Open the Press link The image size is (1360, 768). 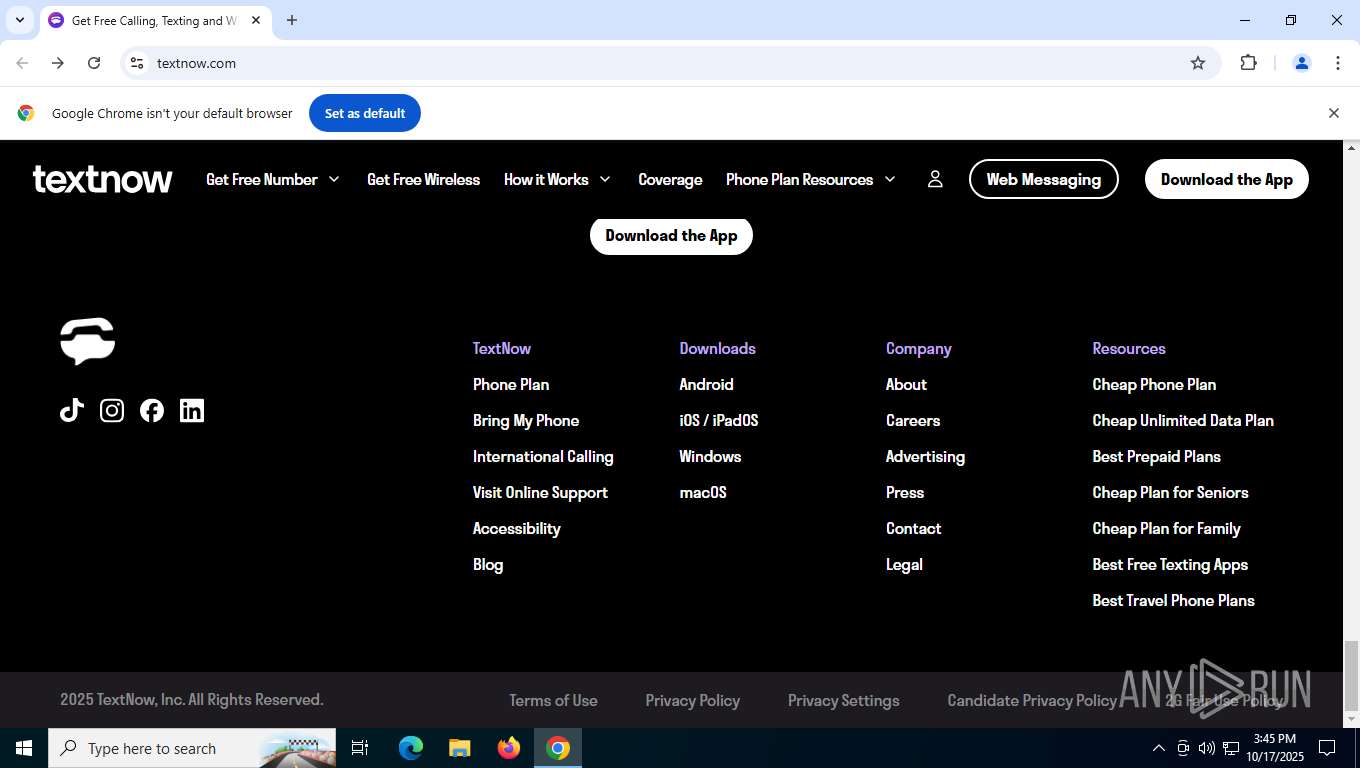click(905, 492)
